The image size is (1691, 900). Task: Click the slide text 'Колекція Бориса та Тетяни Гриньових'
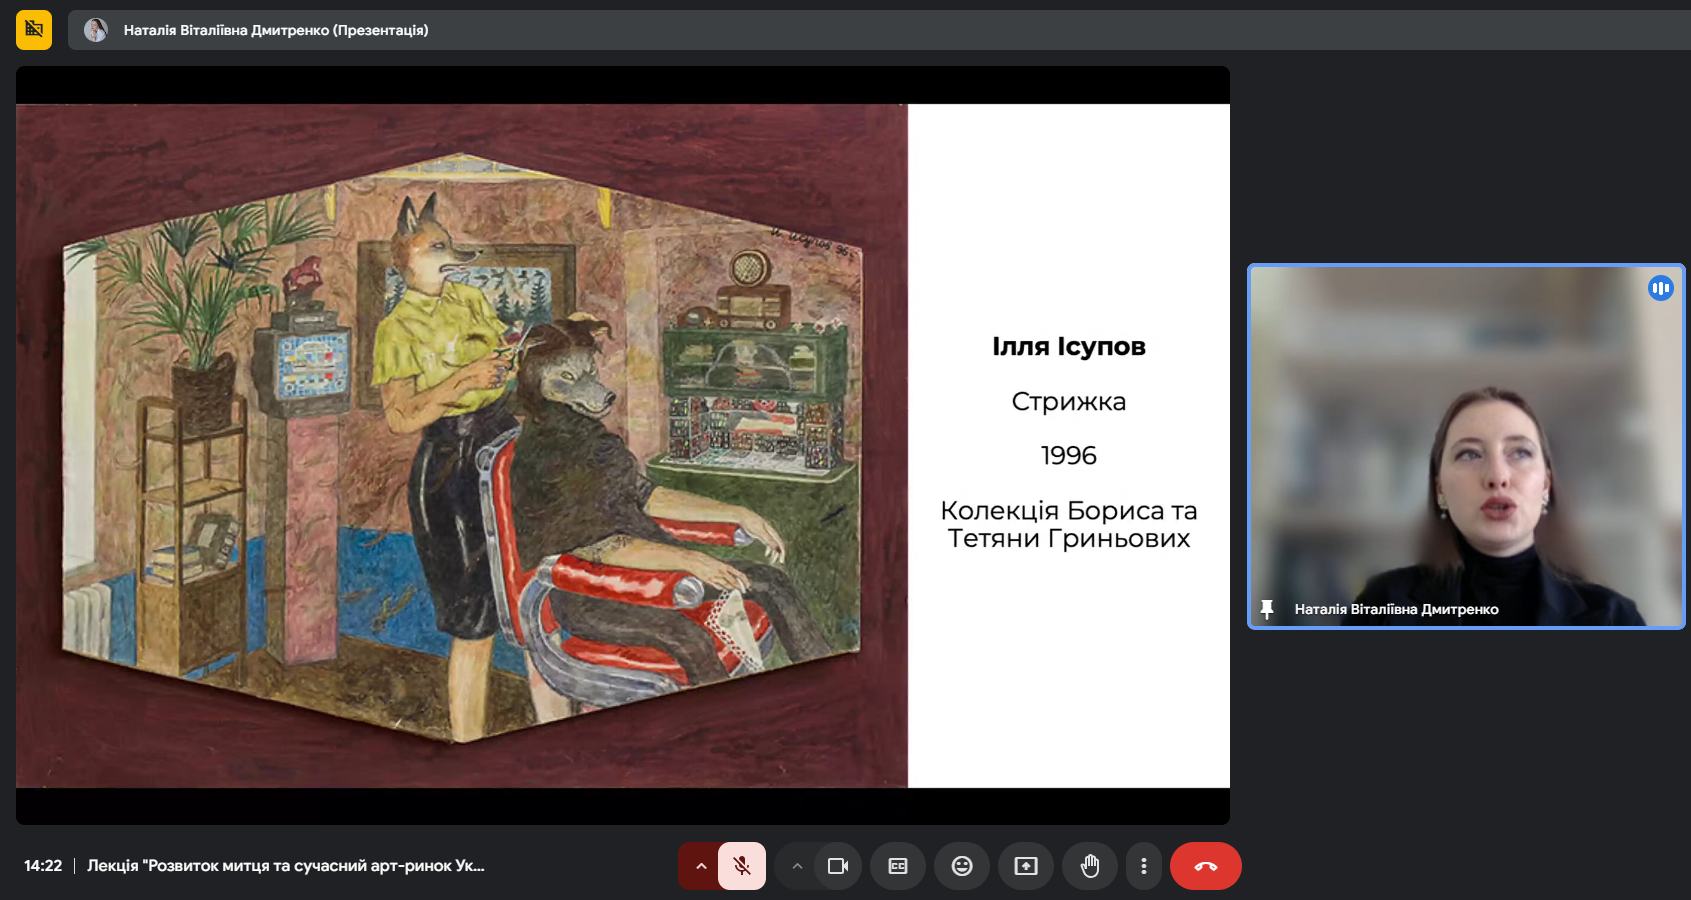point(1069,524)
